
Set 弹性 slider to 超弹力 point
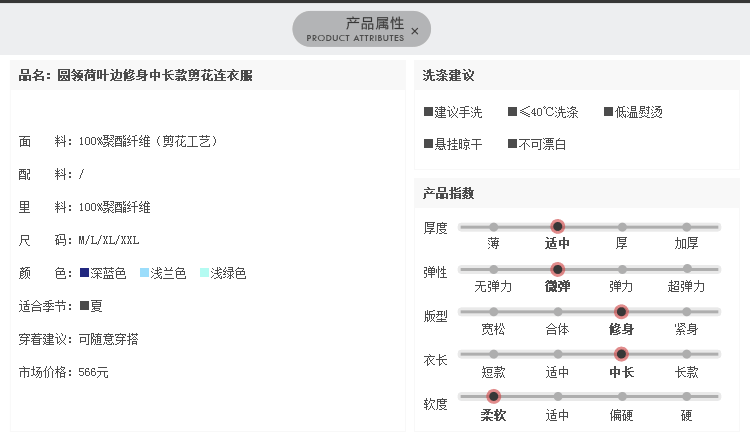pos(687,269)
